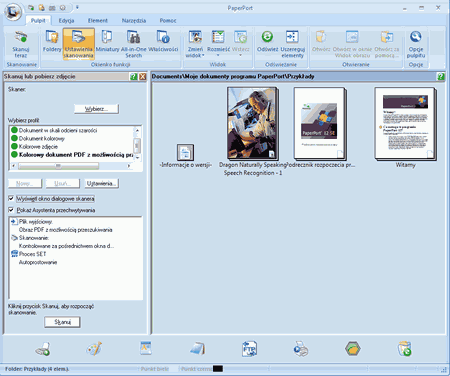450x376 pixels.
Task: Click the printer icon in Send To bar
Action: tap(301, 349)
